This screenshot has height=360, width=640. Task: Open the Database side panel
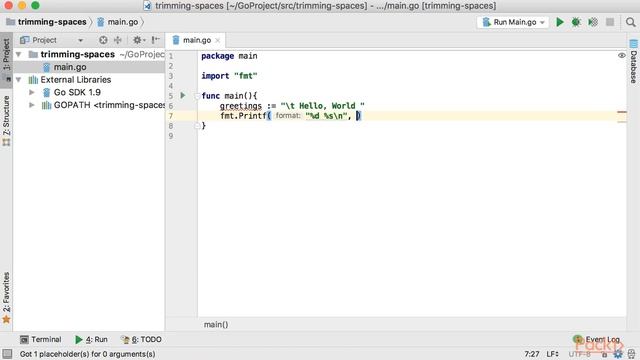coord(633,62)
